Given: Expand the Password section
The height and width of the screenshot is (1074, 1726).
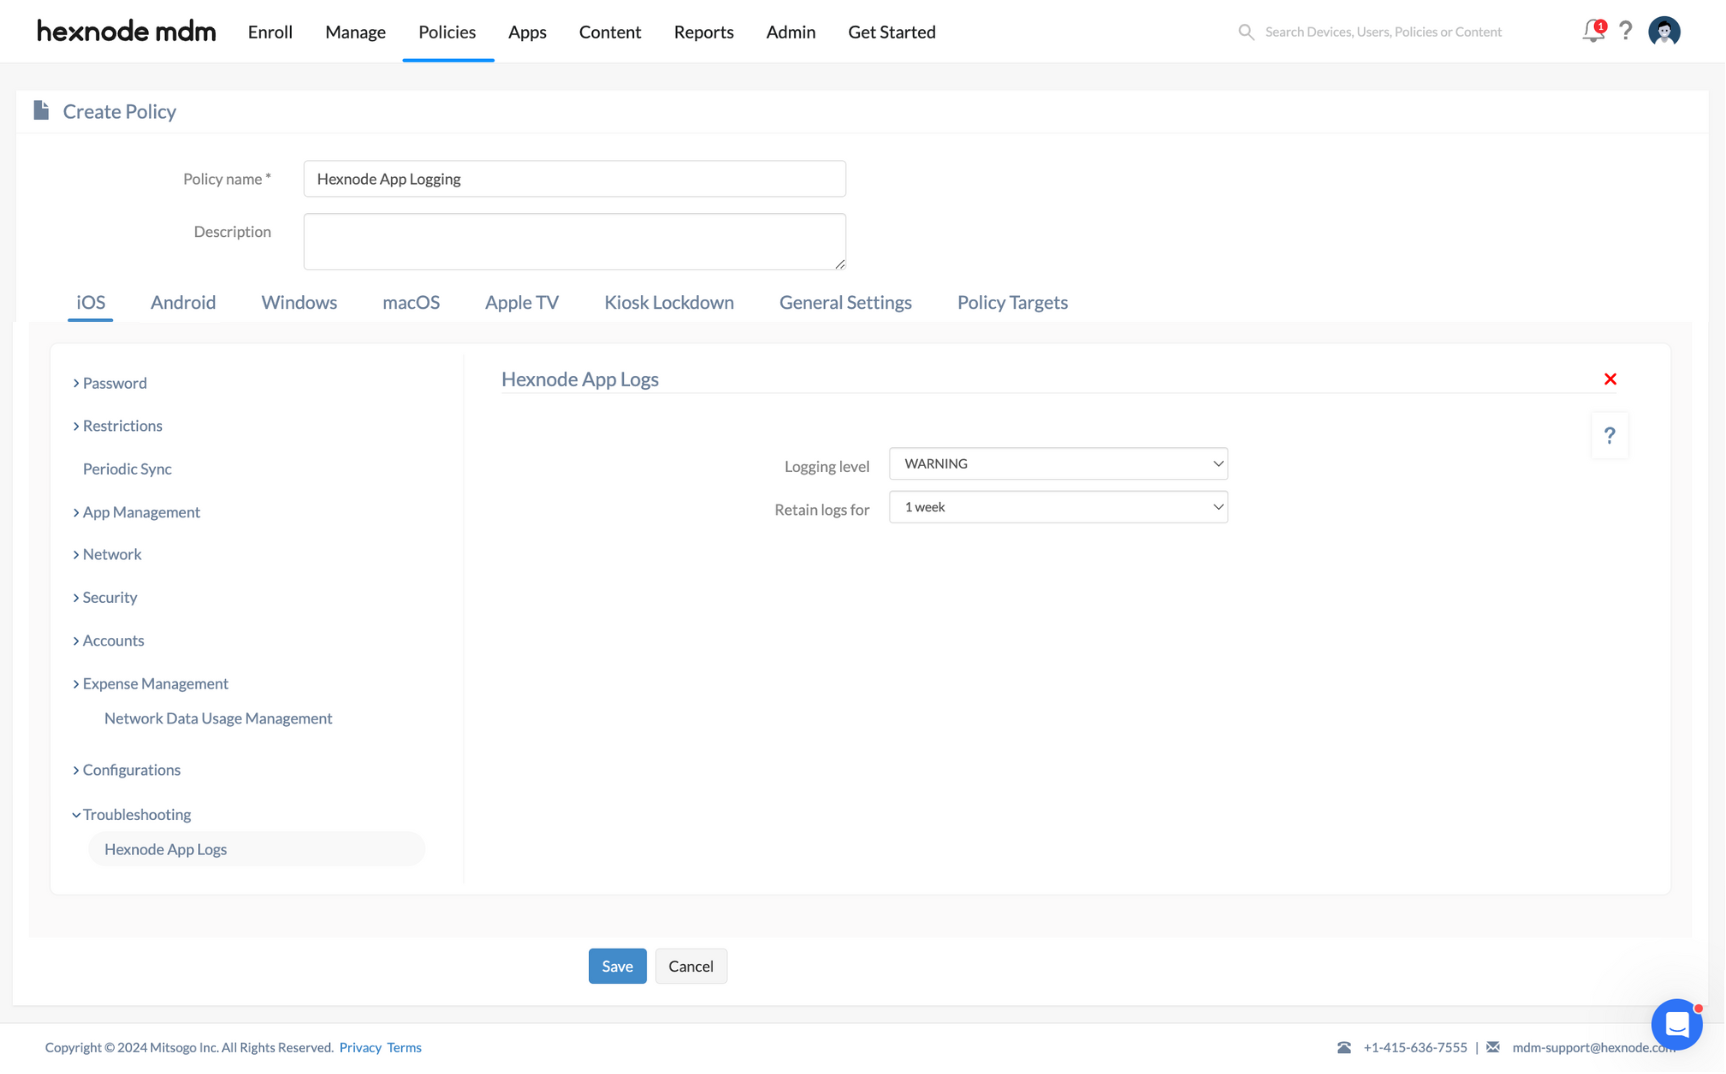Looking at the screenshot, I should coord(110,383).
